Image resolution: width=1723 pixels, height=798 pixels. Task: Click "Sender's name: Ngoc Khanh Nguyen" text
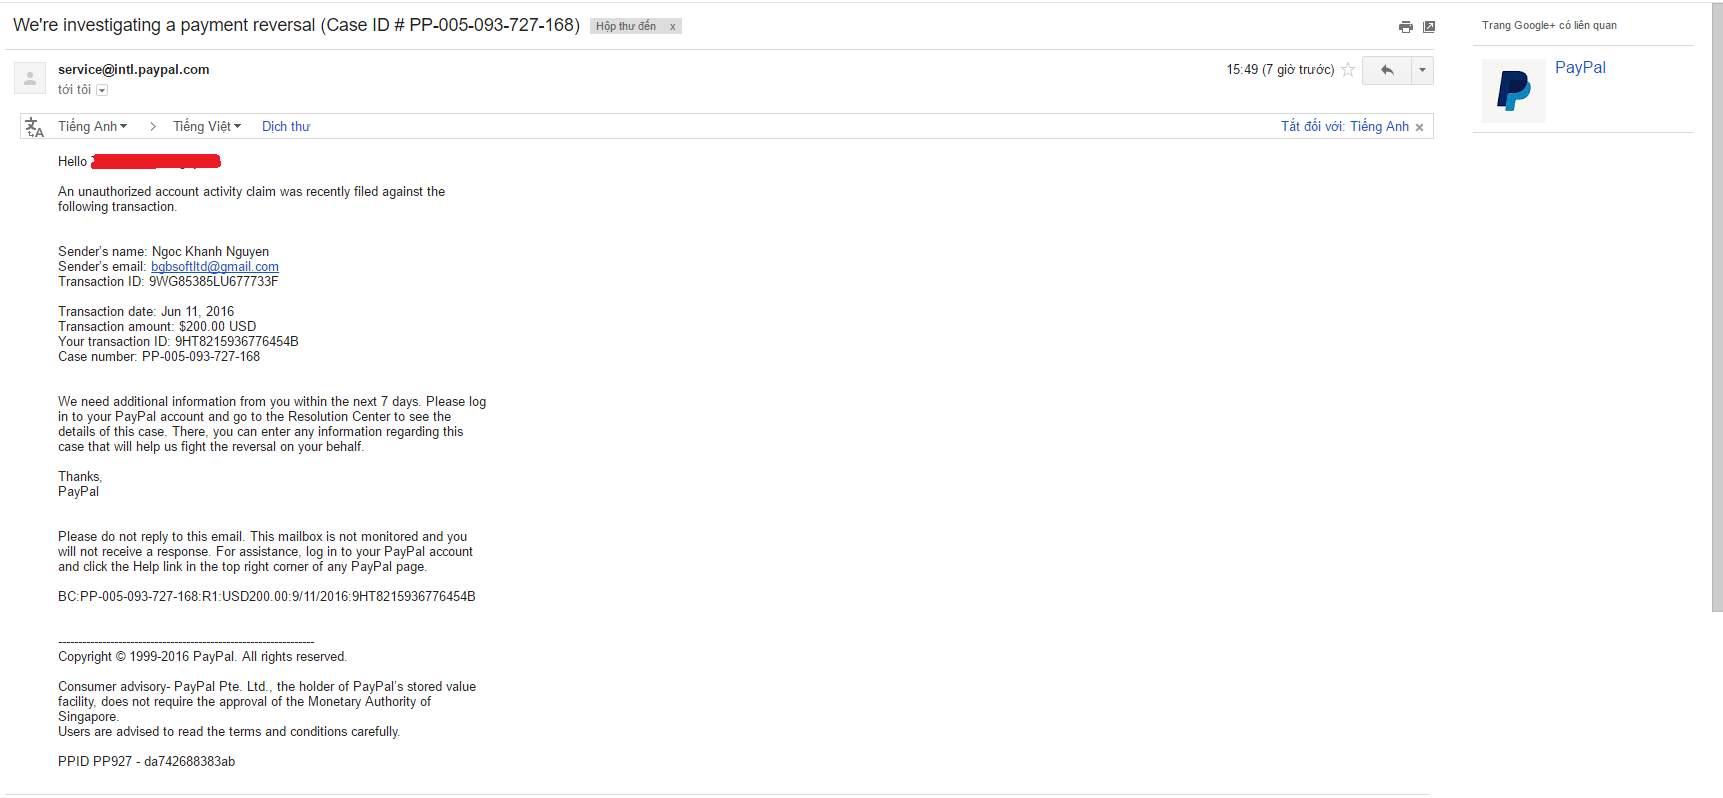163,252
